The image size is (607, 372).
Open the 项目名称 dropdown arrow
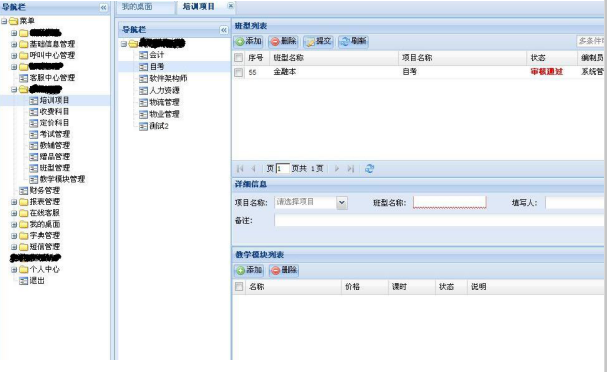(x=342, y=202)
